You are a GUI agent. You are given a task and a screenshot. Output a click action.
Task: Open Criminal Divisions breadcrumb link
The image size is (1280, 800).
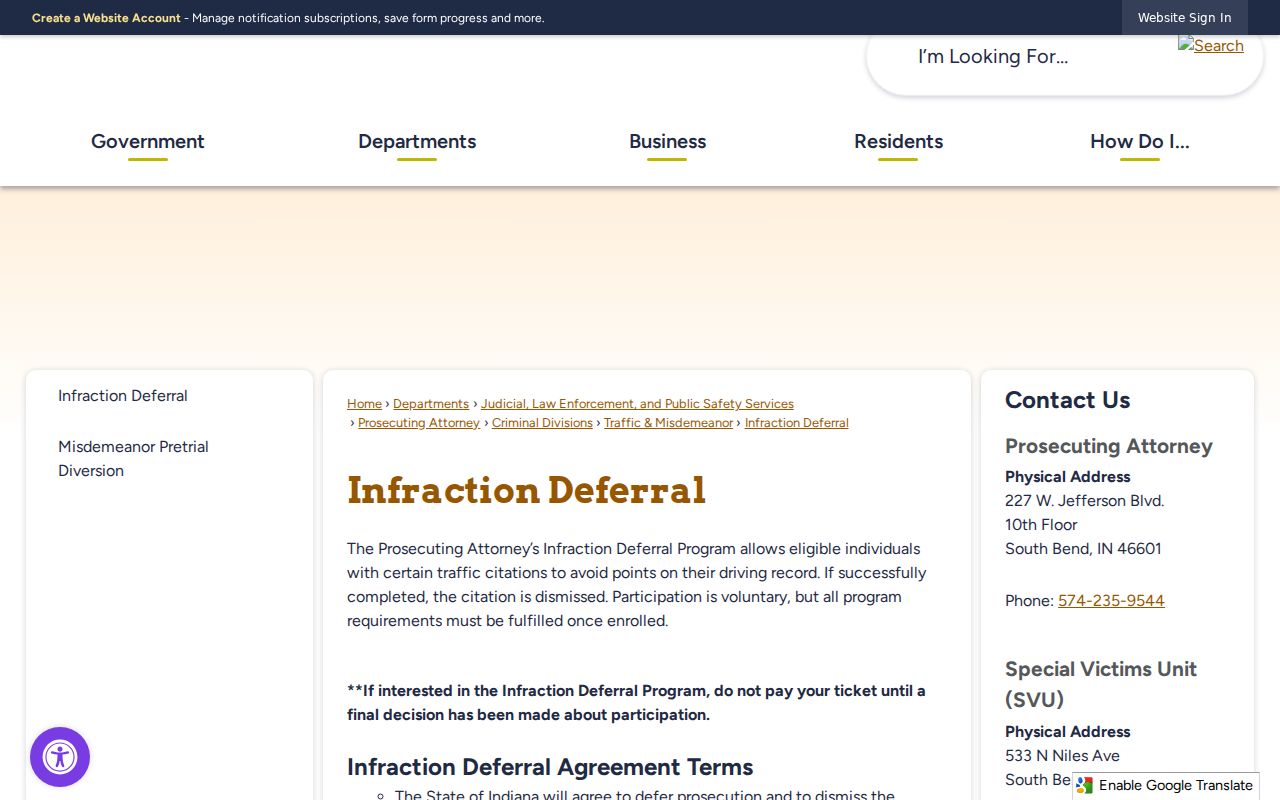click(542, 423)
